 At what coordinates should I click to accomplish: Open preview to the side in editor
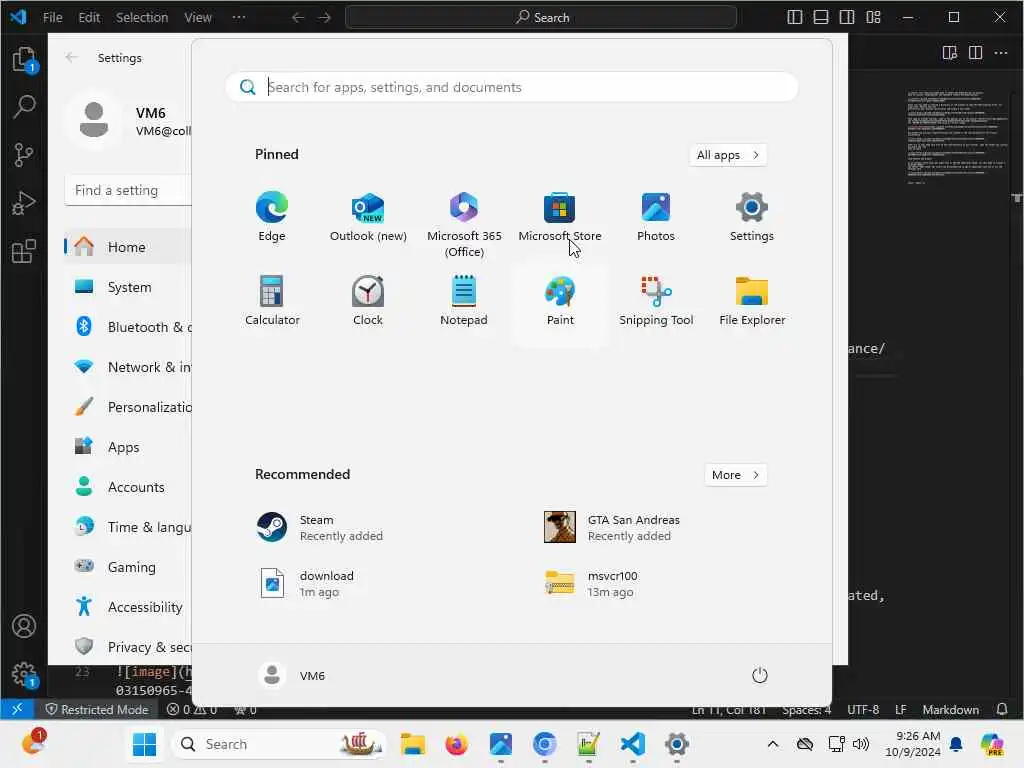(x=950, y=52)
